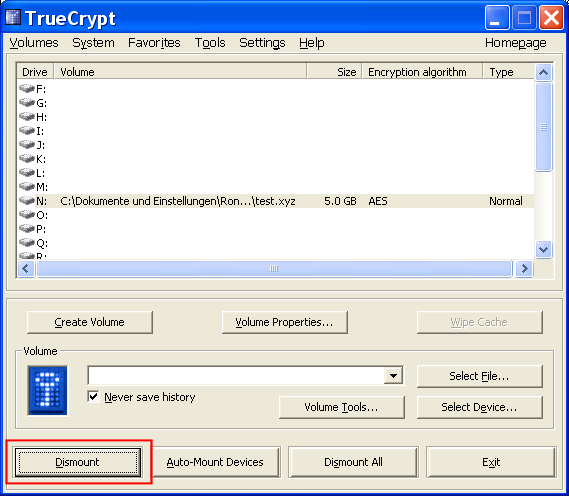Click the Create Volume button
Viewport: 569px width, 496px height.
tap(90, 322)
